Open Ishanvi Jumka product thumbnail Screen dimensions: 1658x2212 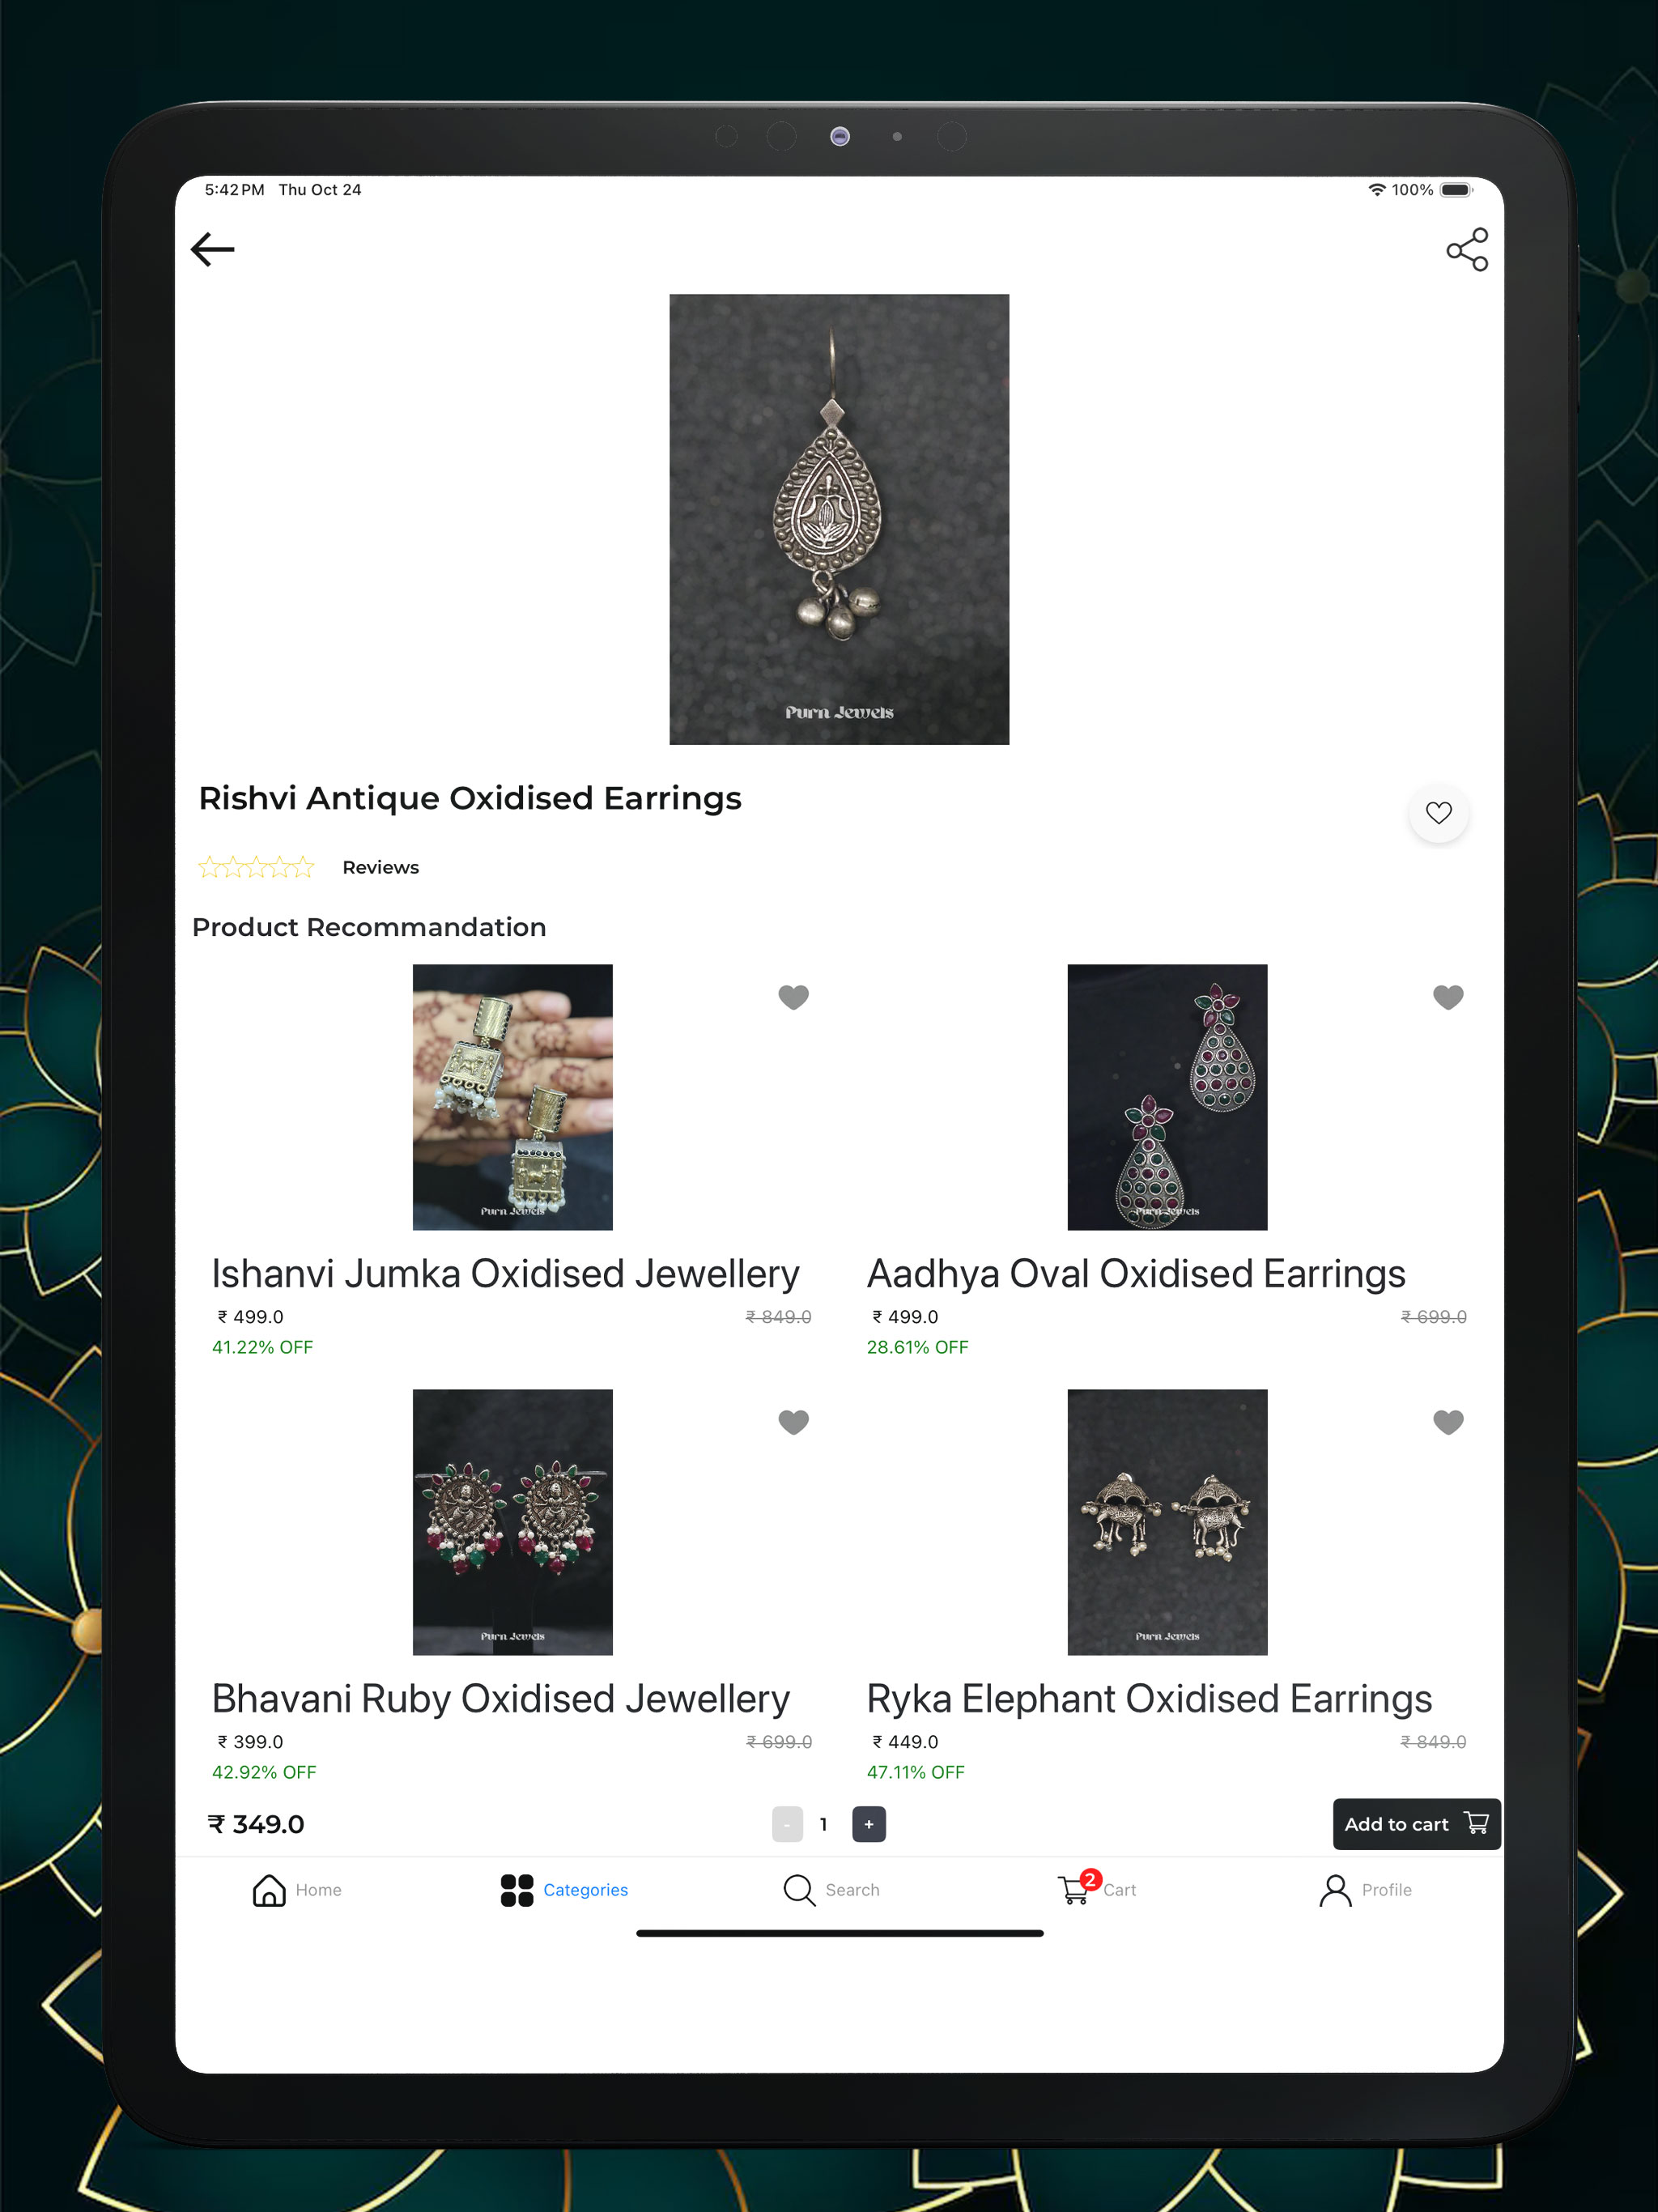(512, 1097)
